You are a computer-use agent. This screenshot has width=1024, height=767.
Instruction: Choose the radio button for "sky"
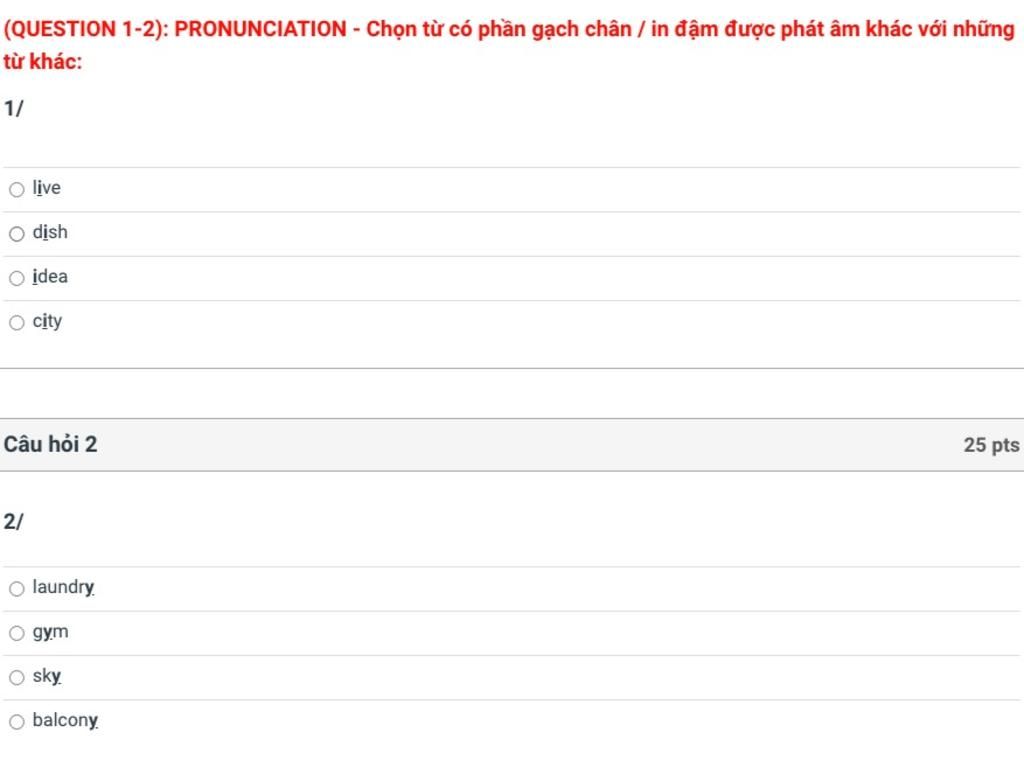point(17,677)
